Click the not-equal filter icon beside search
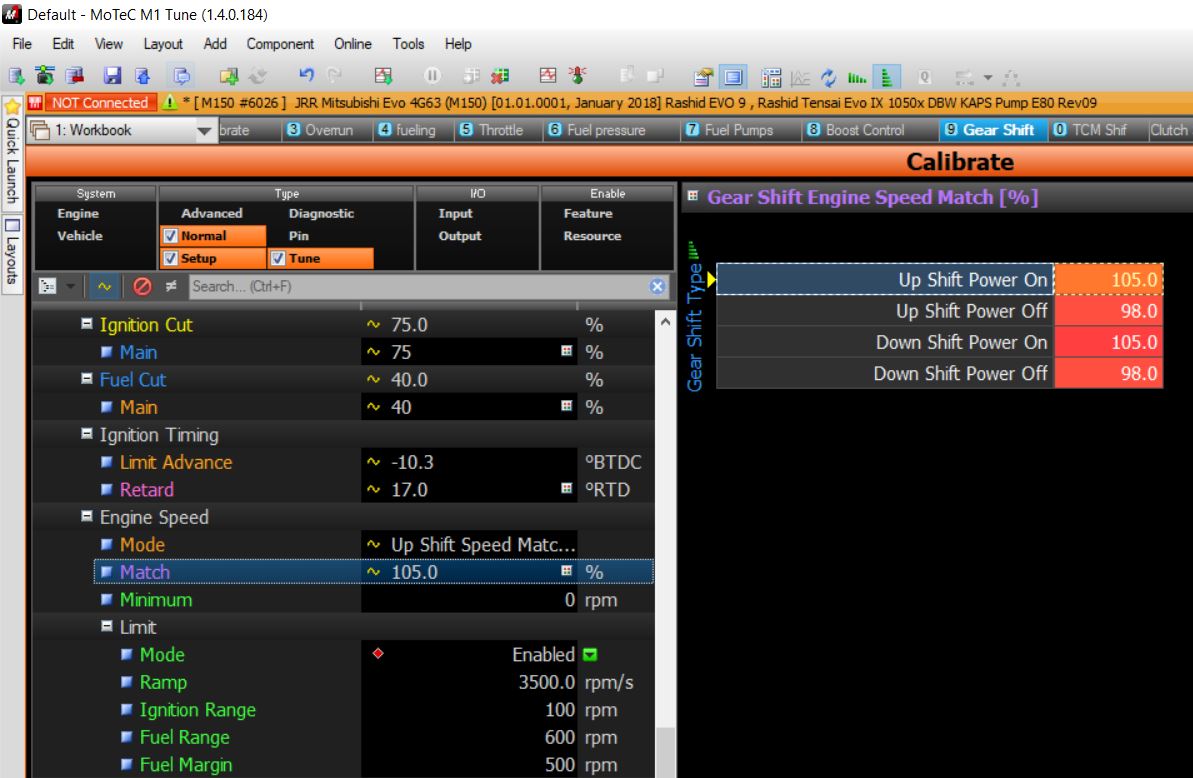This screenshot has width=1193, height=778. (171, 287)
